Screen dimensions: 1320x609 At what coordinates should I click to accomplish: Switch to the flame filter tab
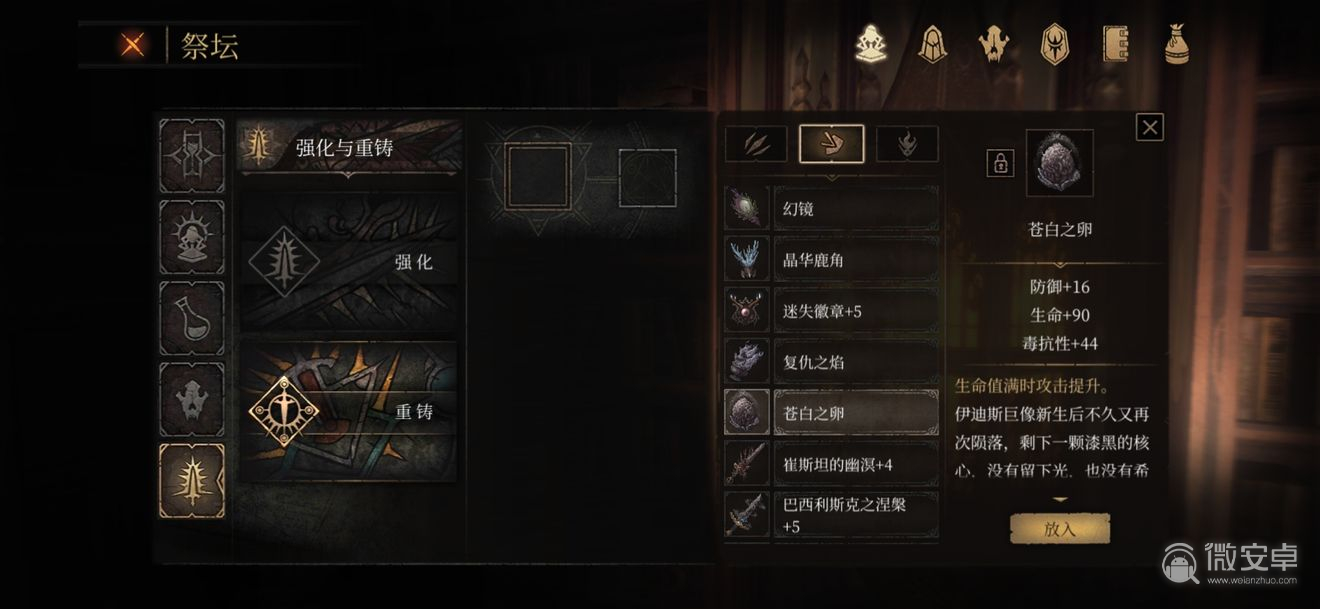click(x=907, y=144)
